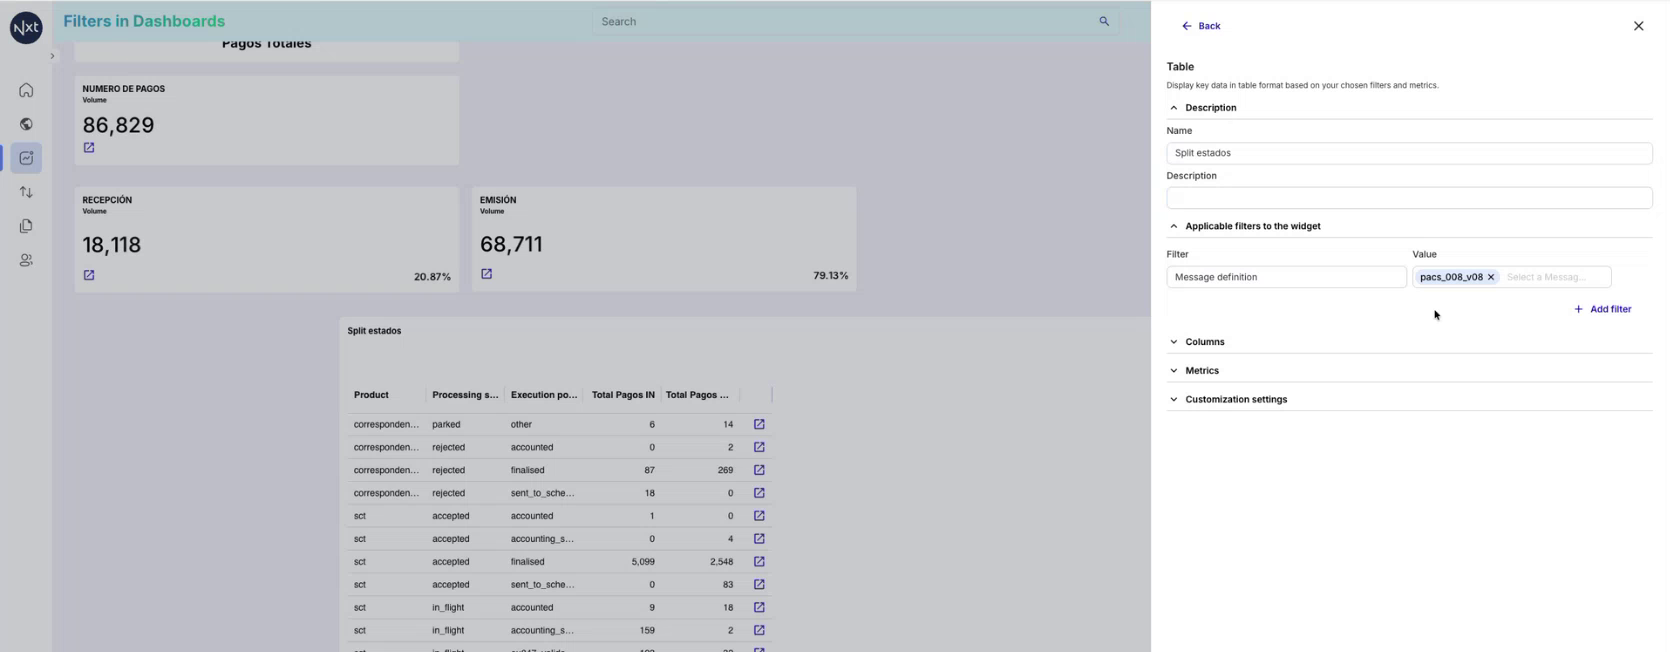The height and width of the screenshot is (652, 1670).
Task: Open link icon for correspondent rejected finalised row
Action: (759, 470)
